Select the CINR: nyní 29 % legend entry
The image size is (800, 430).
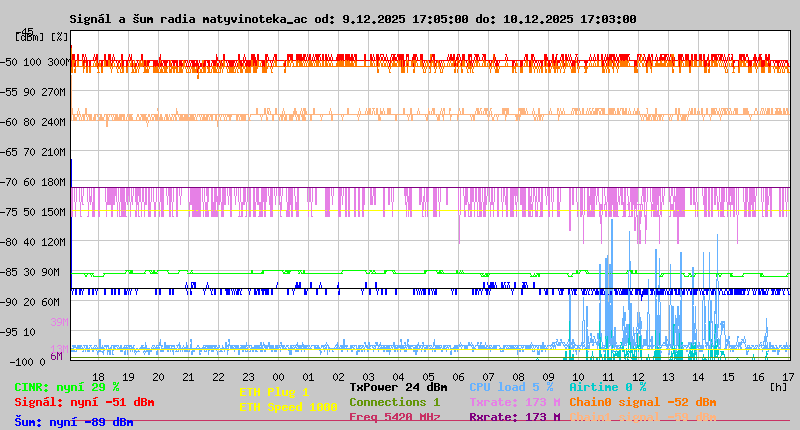[x=67, y=388]
